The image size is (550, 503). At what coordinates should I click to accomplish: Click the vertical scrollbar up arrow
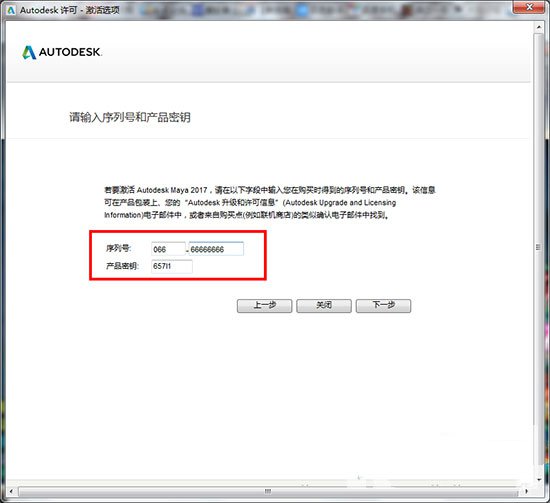[539, 27]
